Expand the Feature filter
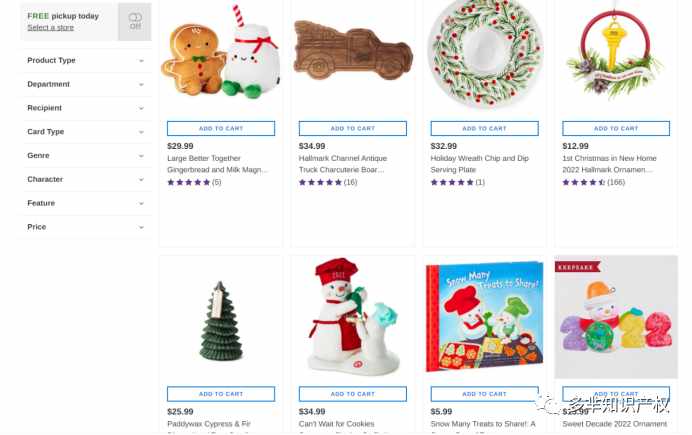The height and width of the screenshot is (435, 692). (85, 203)
